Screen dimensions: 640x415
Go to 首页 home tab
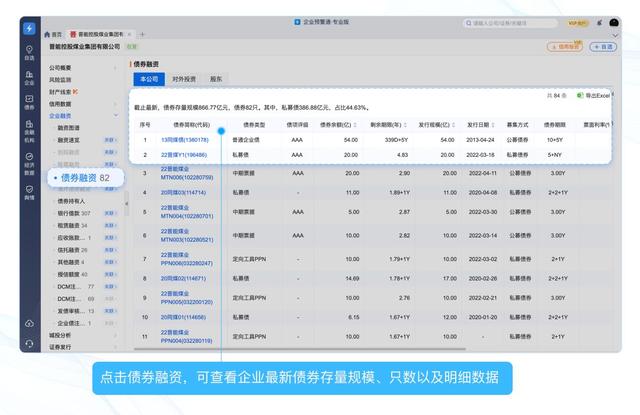[53, 34]
